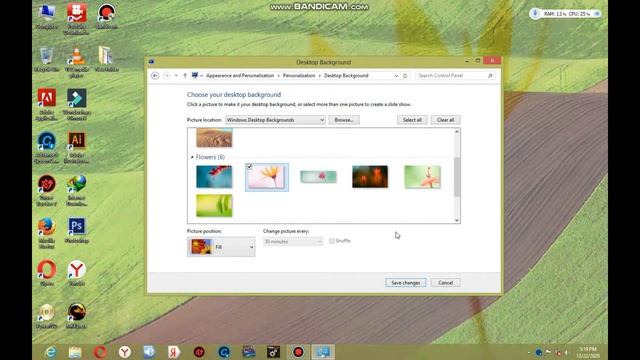
Task: Open Computer desktop icon
Action: (x=47, y=16)
